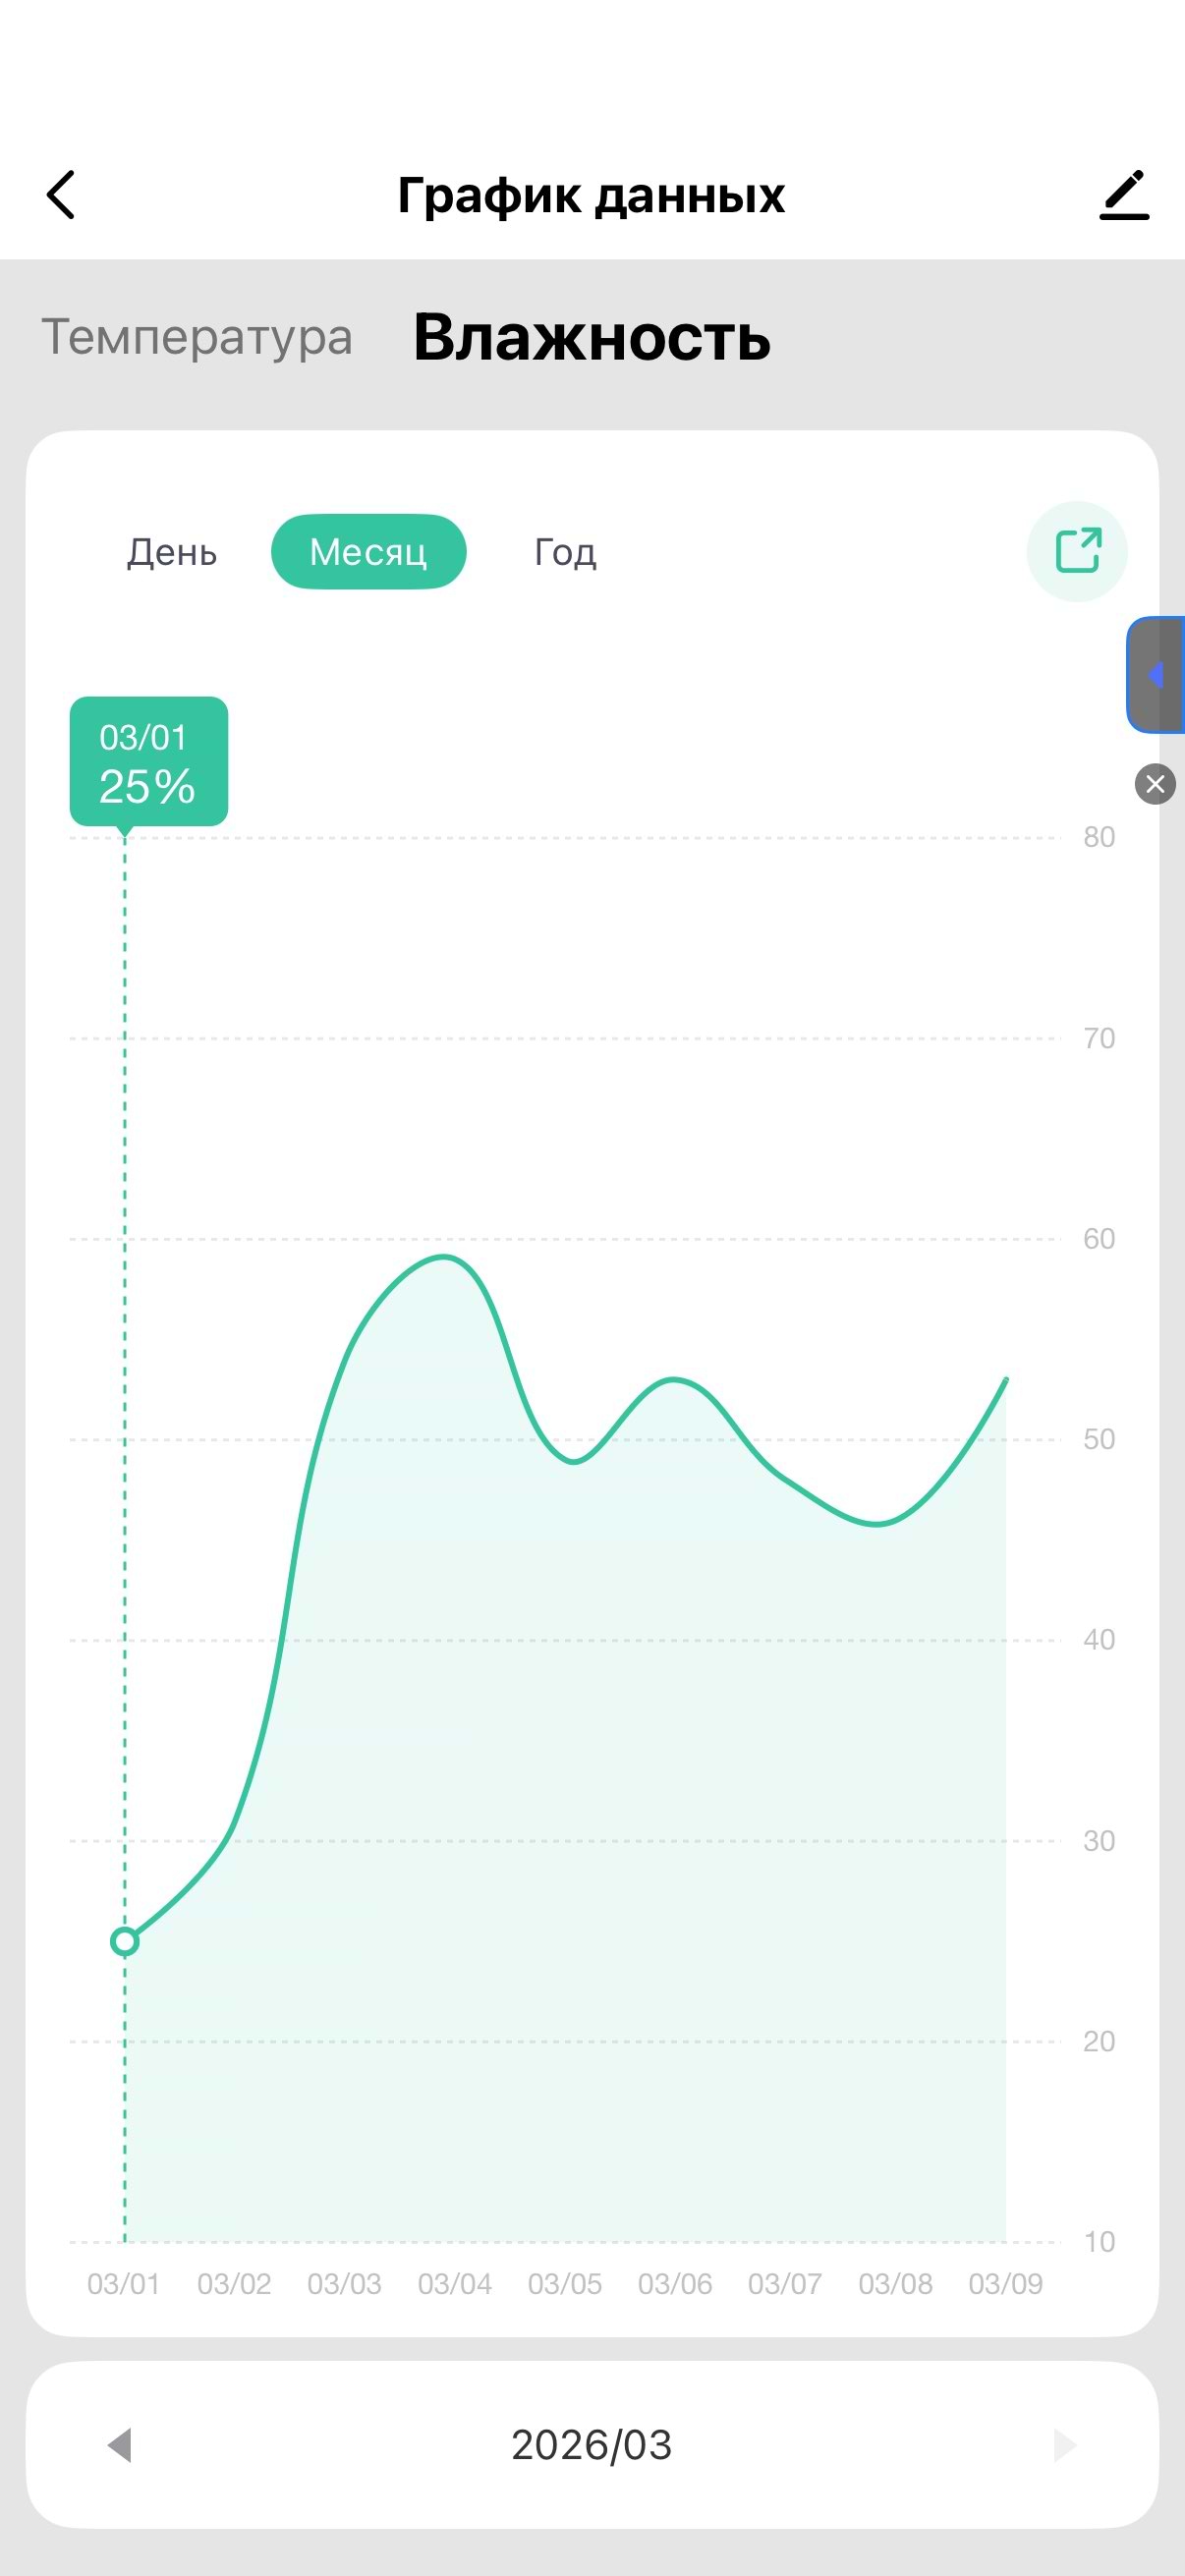Switch to the Температура tab
The image size is (1185, 2576).
click(x=197, y=337)
